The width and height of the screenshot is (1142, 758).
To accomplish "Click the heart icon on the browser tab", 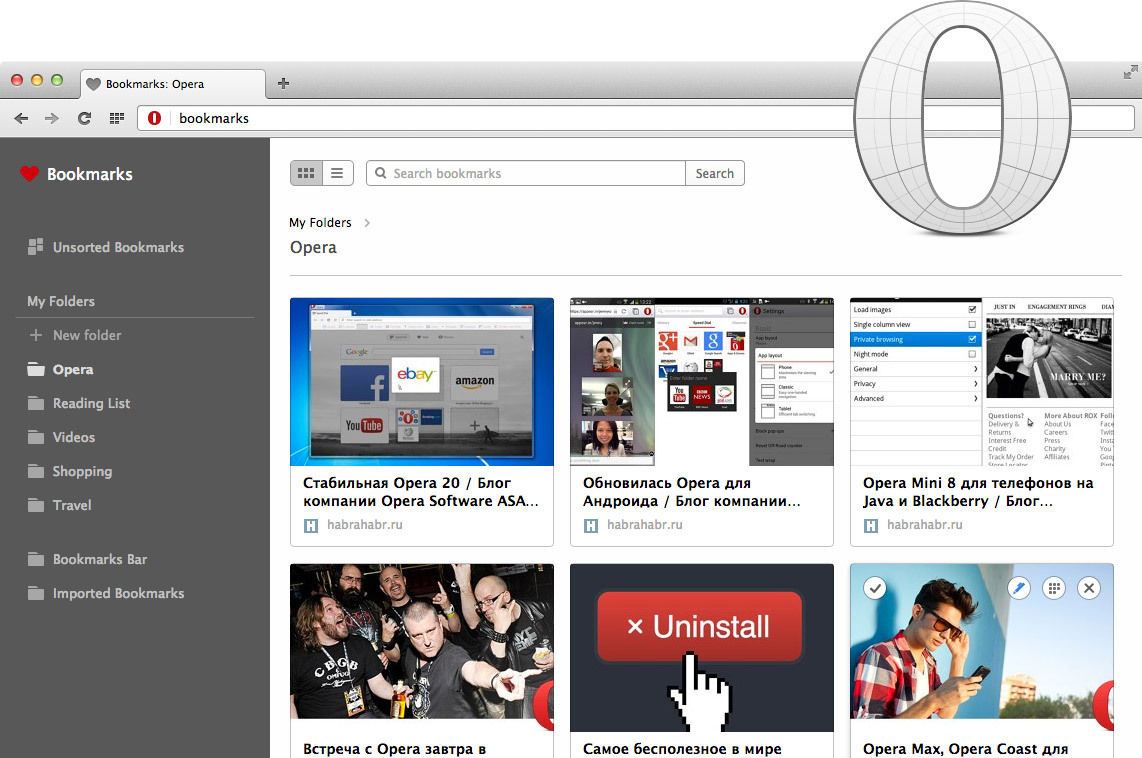I will [x=93, y=84].
